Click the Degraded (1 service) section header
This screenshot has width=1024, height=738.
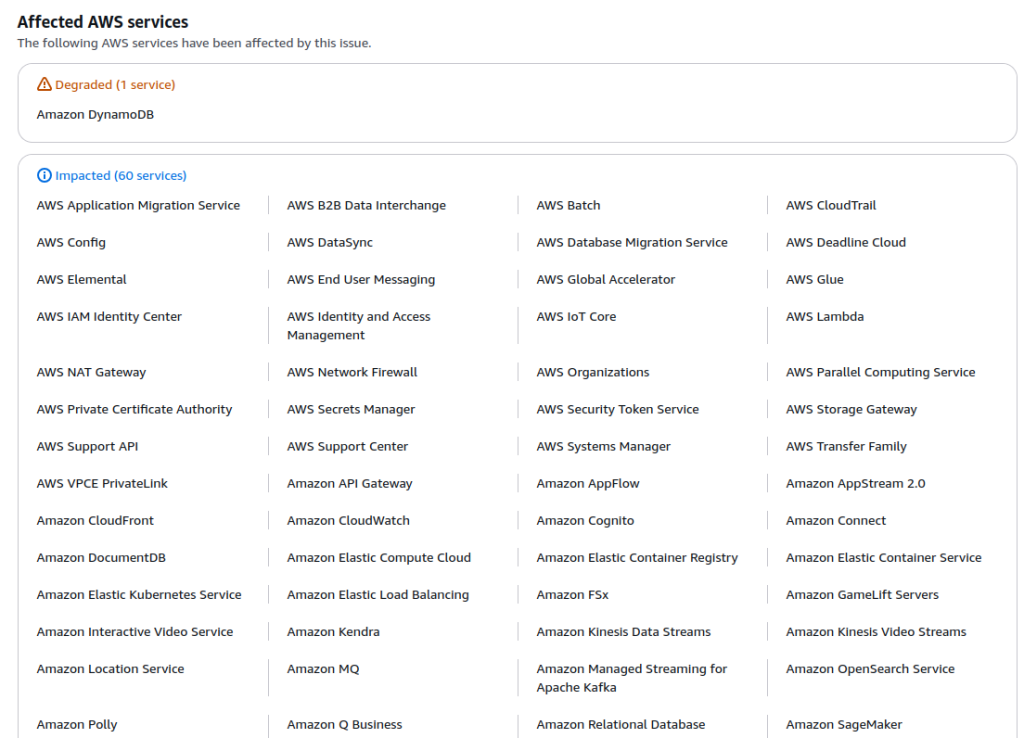click(114, 85)
